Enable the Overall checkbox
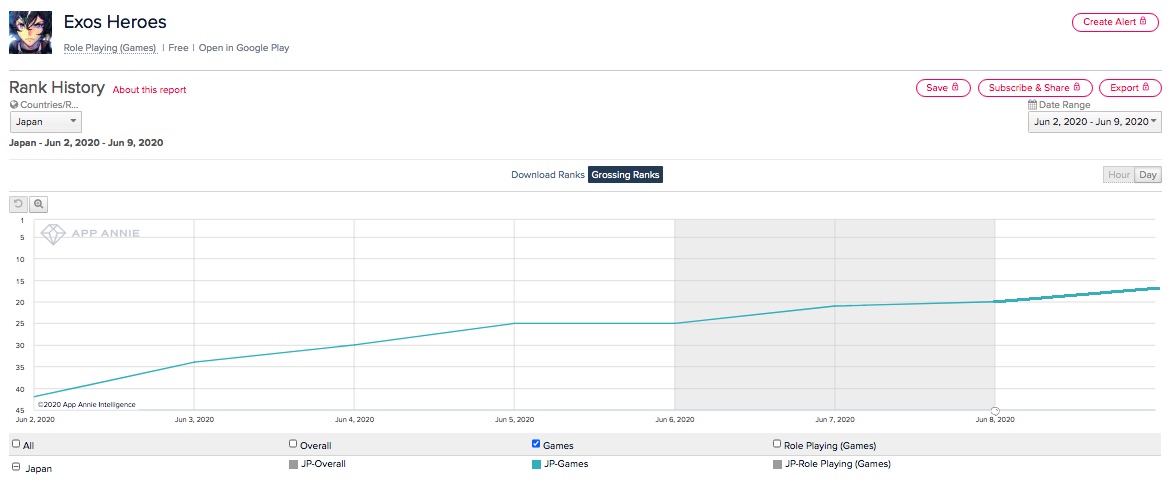Image resolution: width=1170 pixels, height=483 pixels. (293, 444)
